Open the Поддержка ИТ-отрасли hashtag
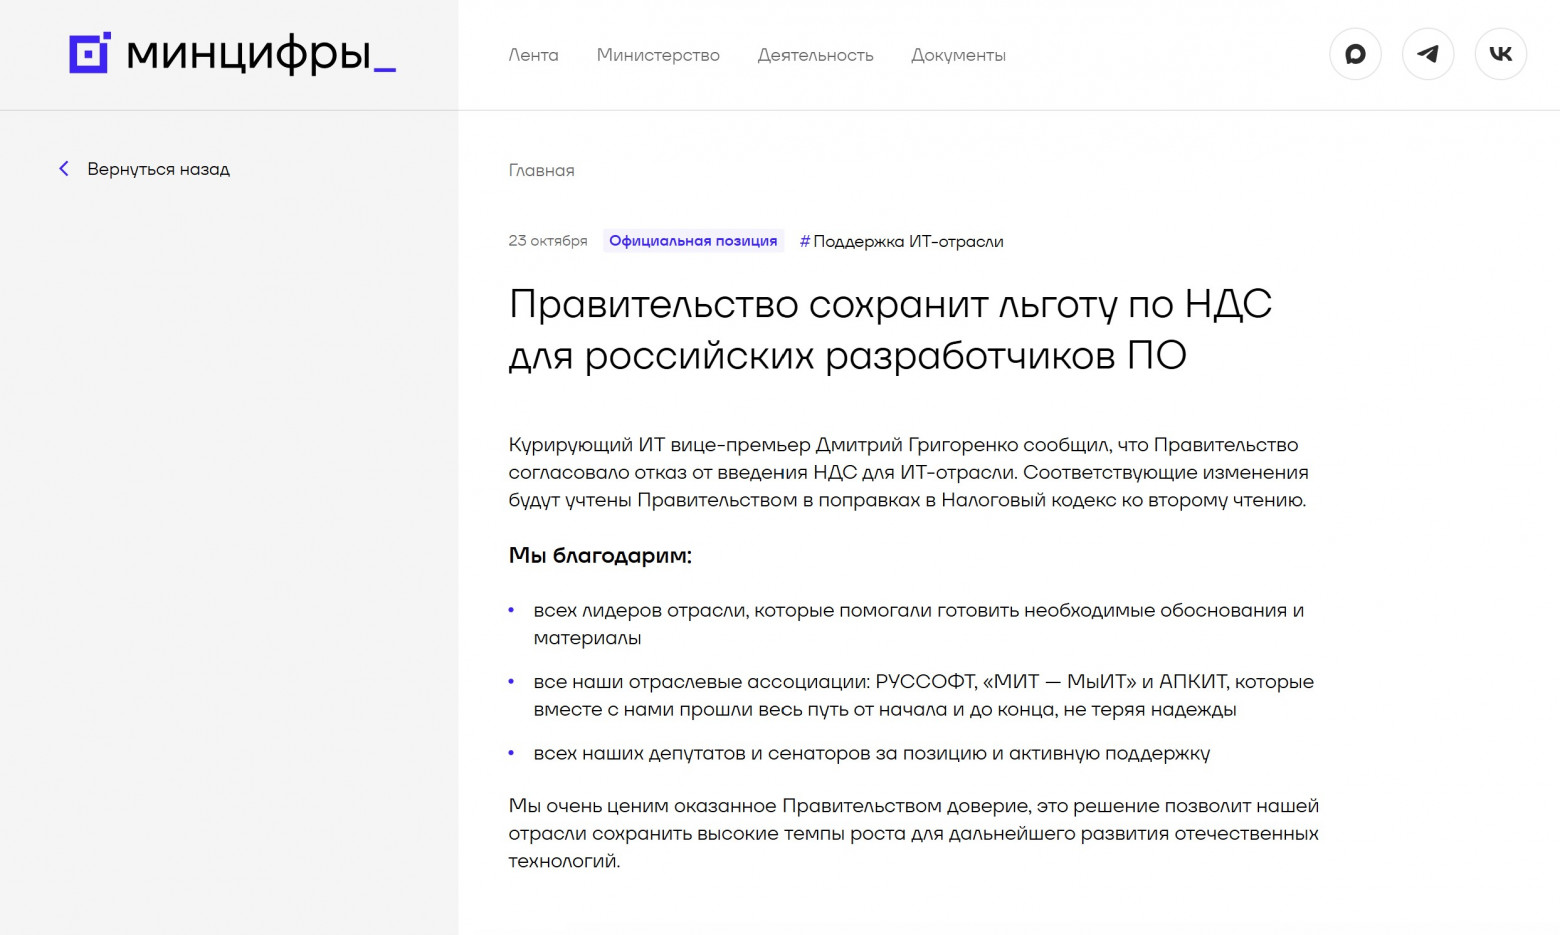The height and width of the screenshot is (935, 1560). 901,241
